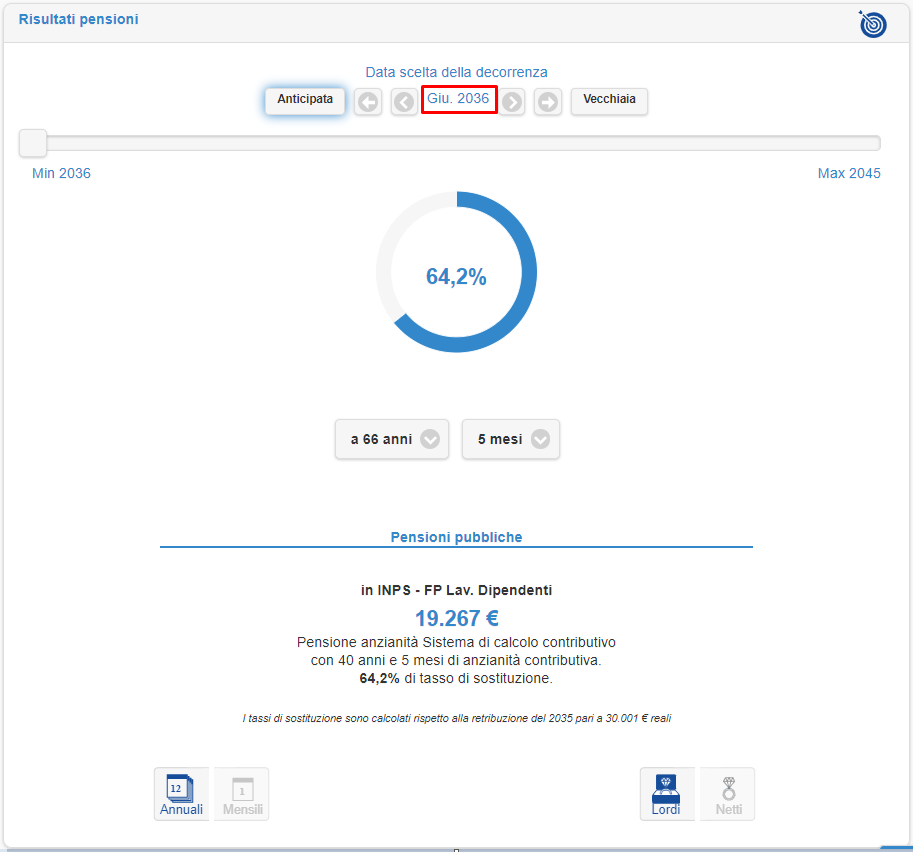This screenshot has height=852, width=913.
Task: Click the 19.267 € pension amount
Action: point(456,618)
